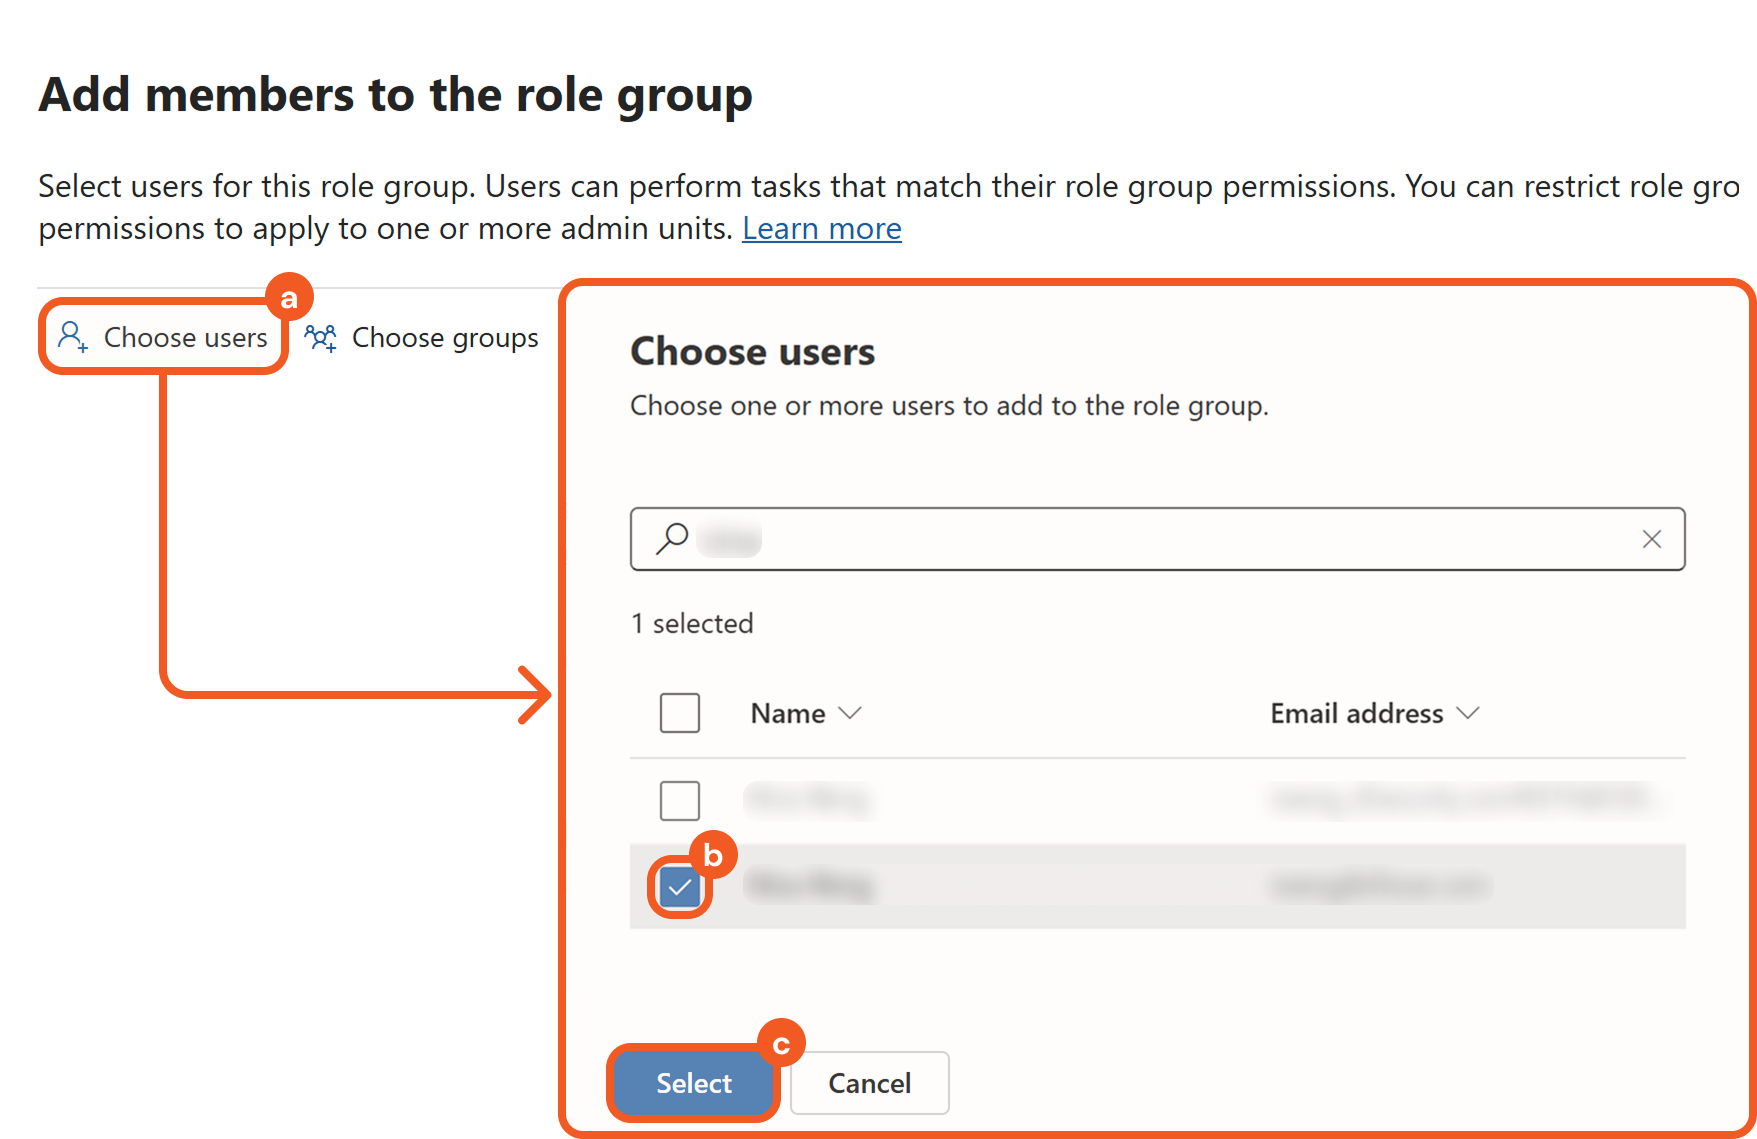Tick the select-all checkbox beside Name header
The height and width of the screenshot is (1139, 1757).
coord(680,713)
